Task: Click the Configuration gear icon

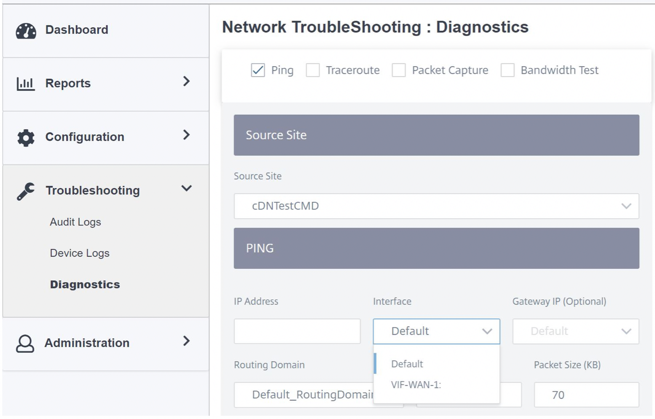Action: click(x=25, y=137)
